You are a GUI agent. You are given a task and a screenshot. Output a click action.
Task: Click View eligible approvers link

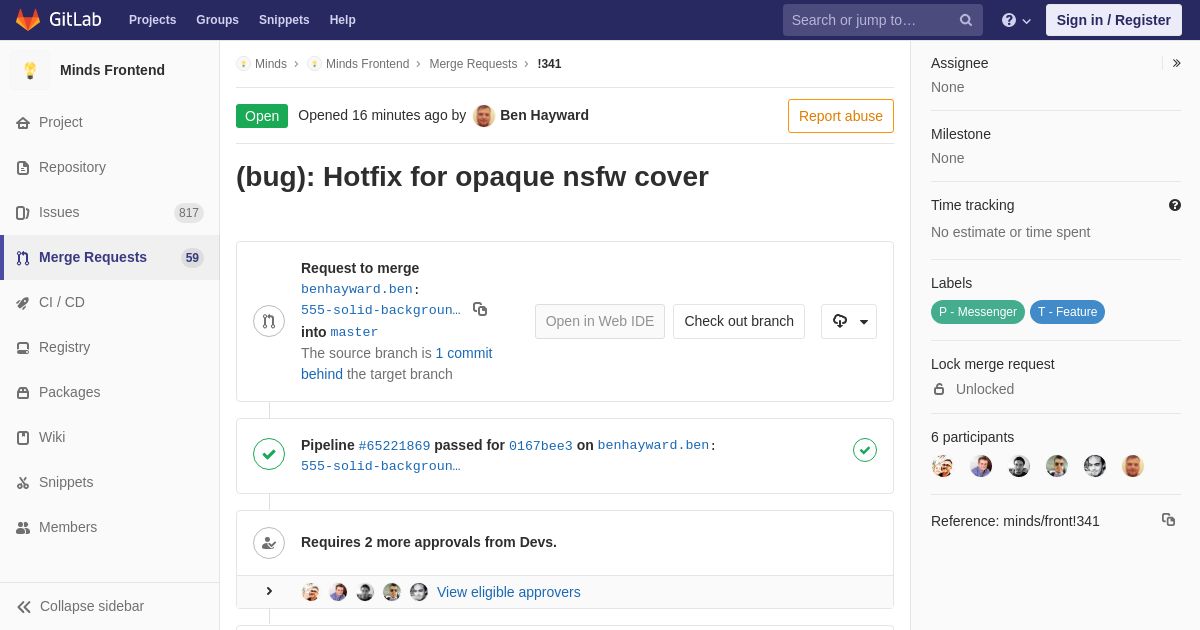(508, 592)
